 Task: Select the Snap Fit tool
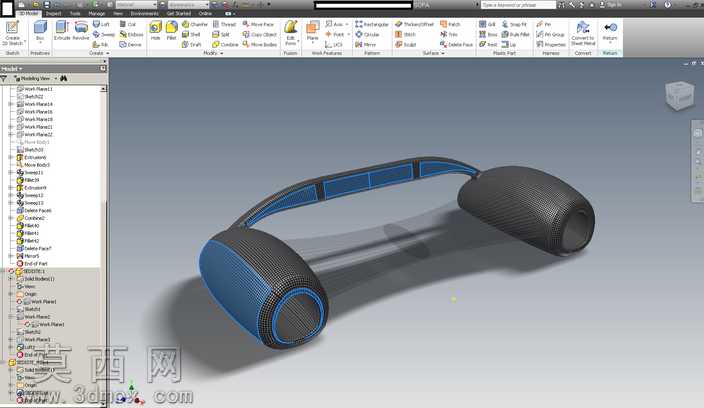(x=514, y=24)
